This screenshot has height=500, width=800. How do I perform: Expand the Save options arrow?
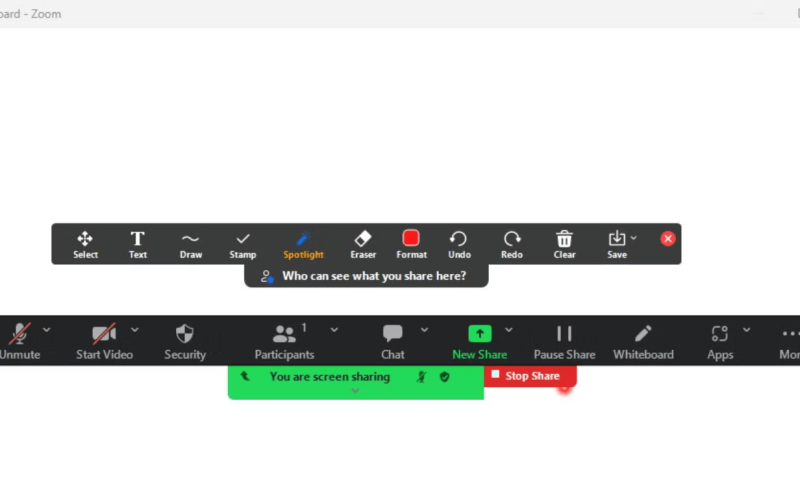633,238
